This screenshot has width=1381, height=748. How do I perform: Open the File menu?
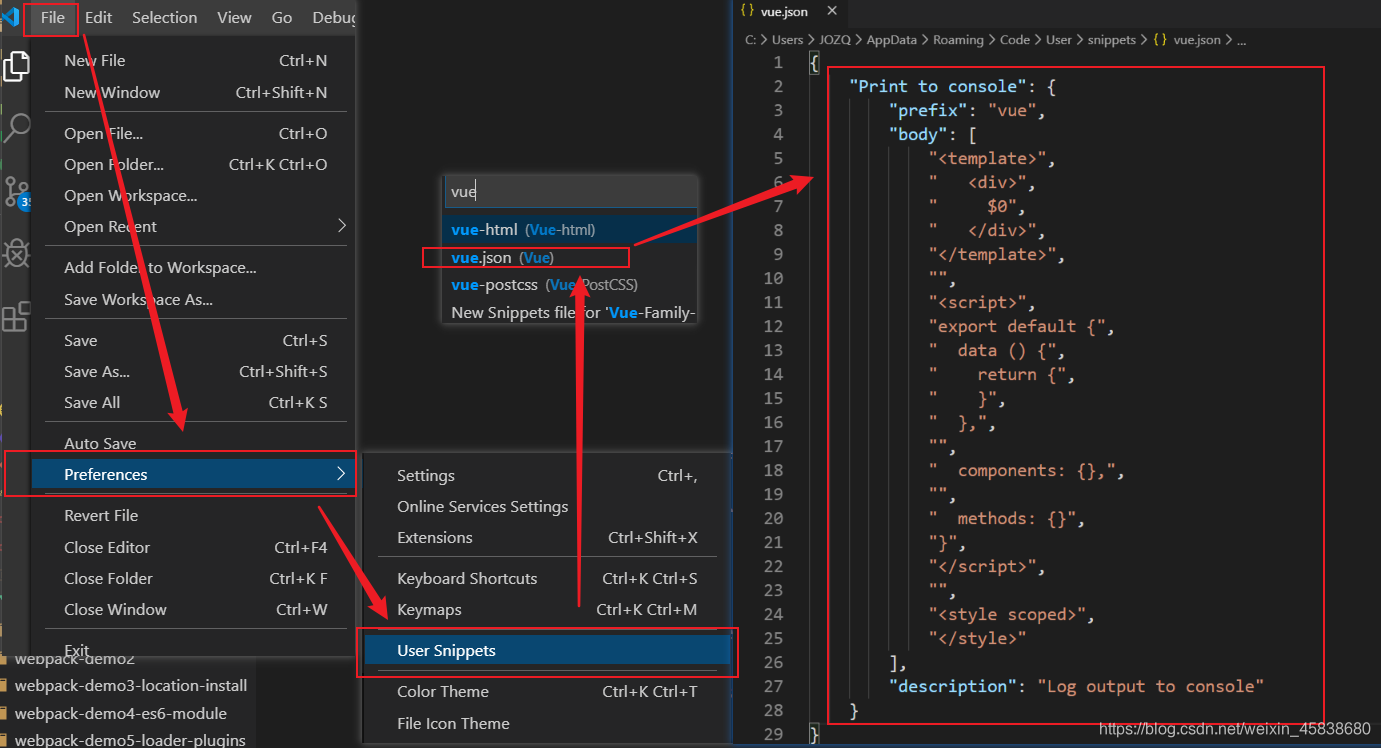pyautogui.click(x=52, y=17)
